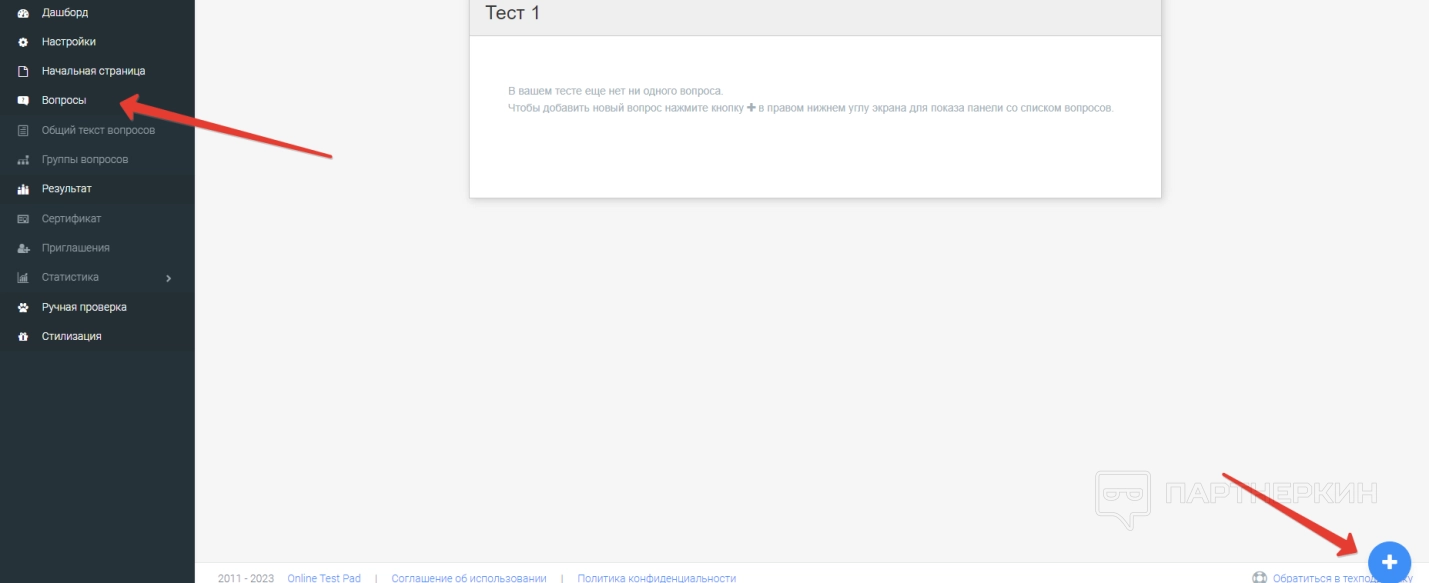Click the Статистика chart icon

(23, 277)
